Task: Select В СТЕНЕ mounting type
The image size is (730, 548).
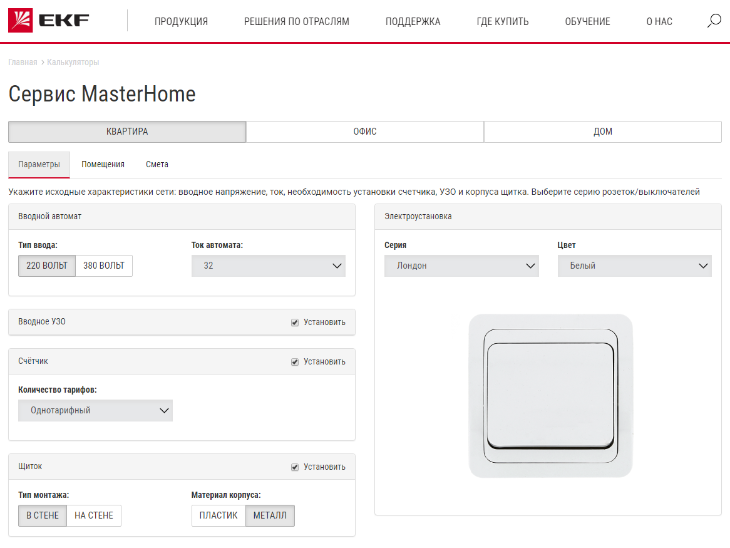Action: coord(42,516)
